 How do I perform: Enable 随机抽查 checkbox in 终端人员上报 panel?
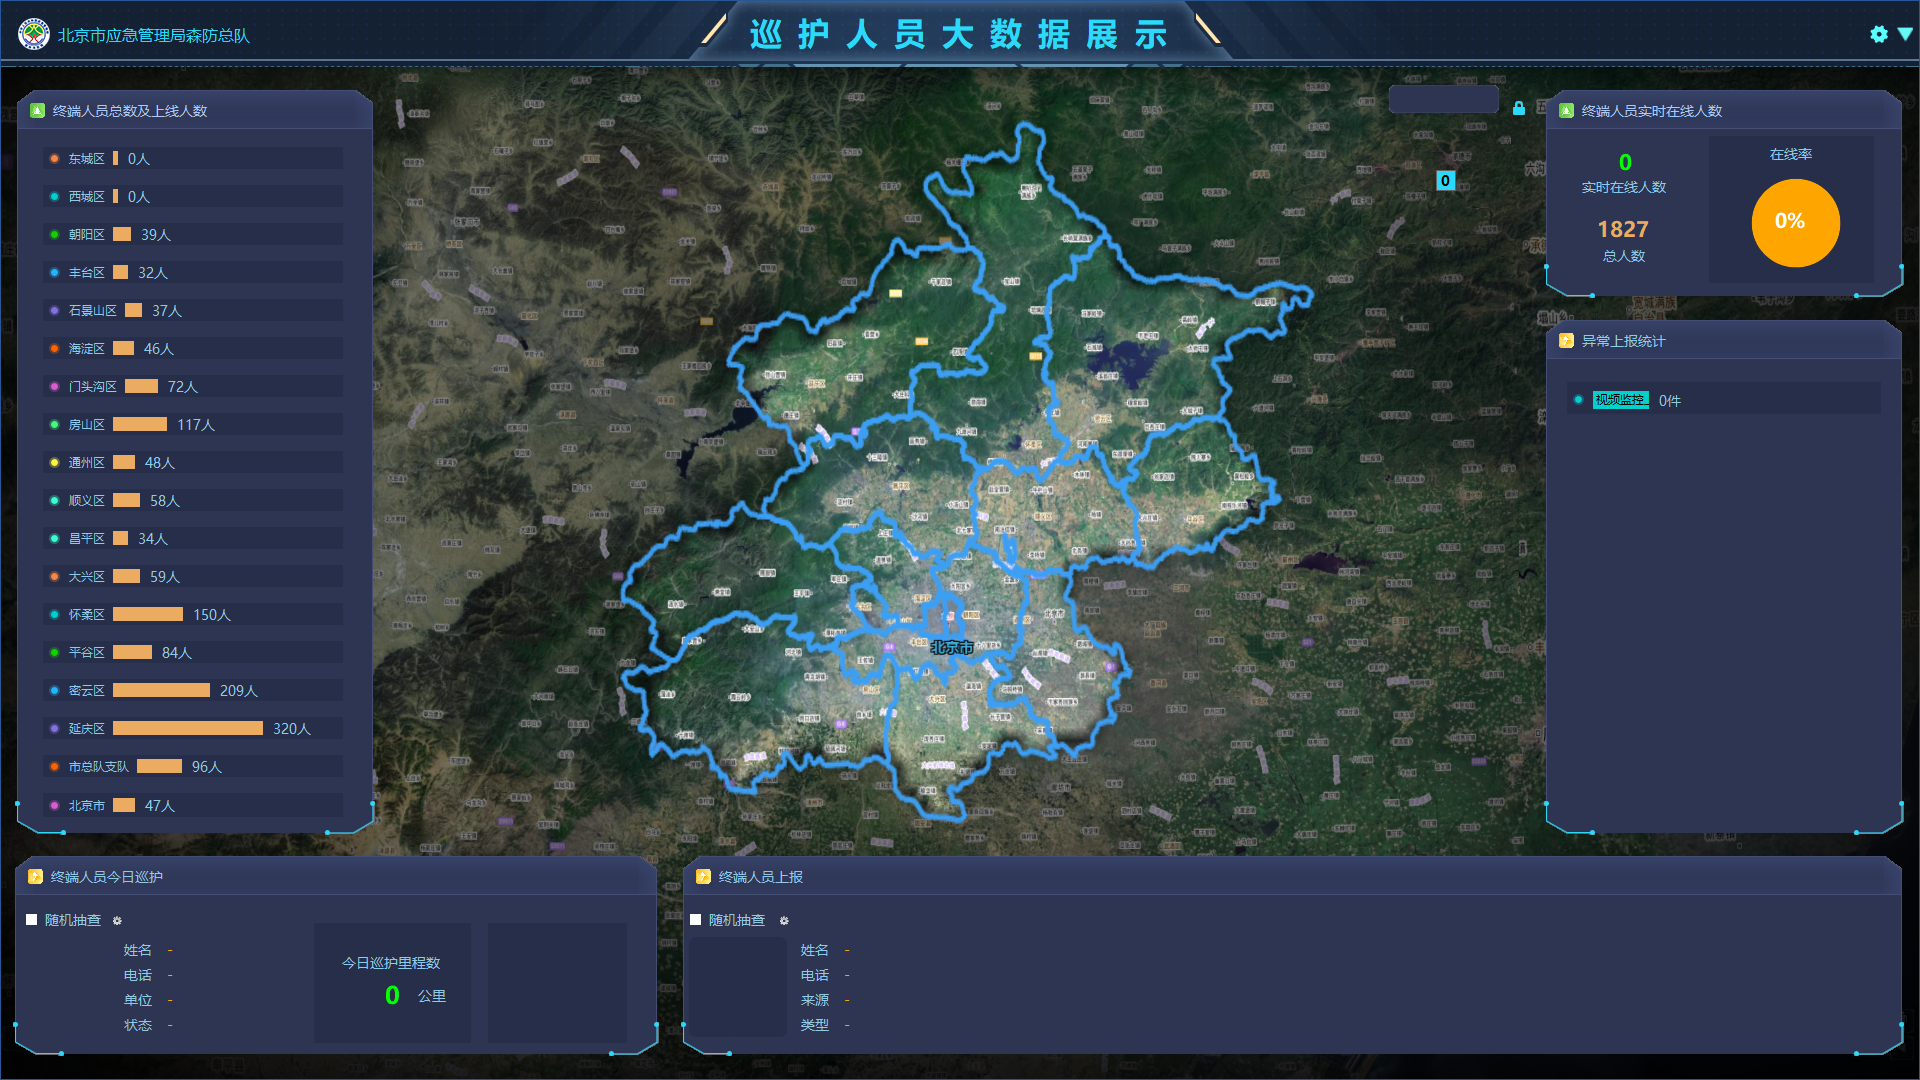tap(696, 920)
